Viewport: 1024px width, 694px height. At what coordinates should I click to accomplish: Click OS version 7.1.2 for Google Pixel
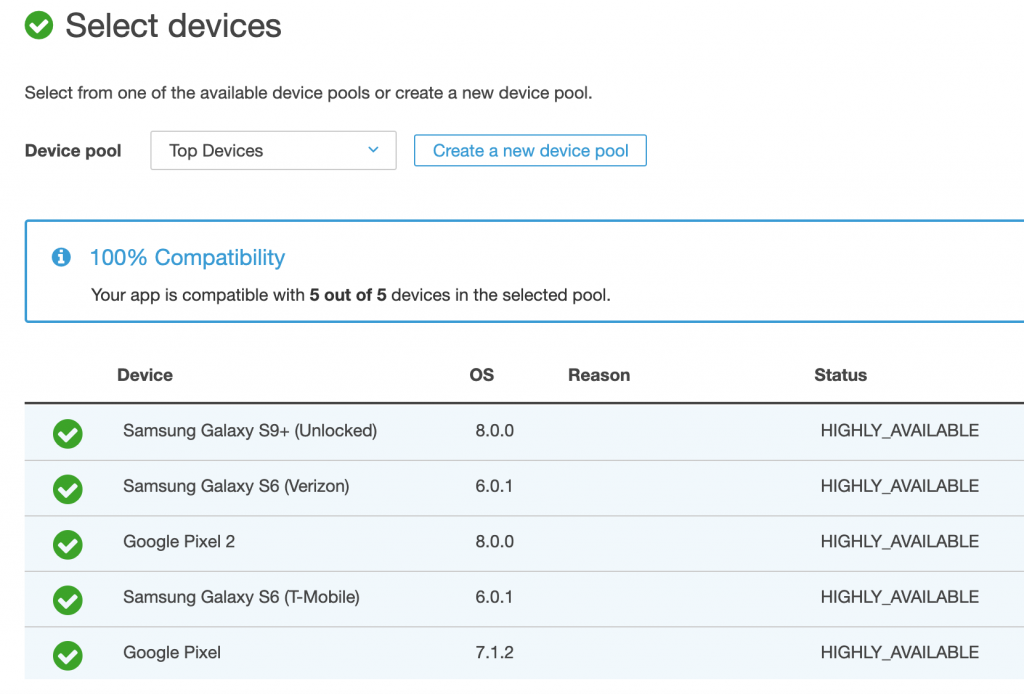(495, 652)
